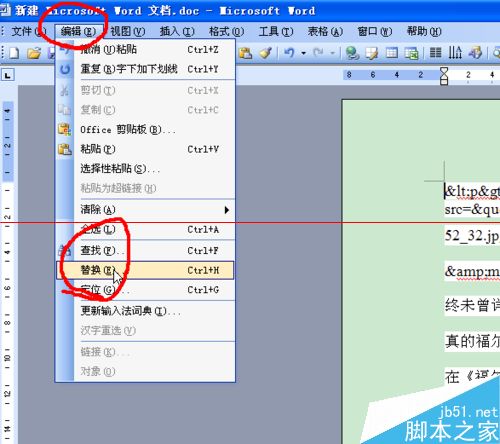Viewport: 500px width, 444px height.
Task: Select 替换 Ctrl+H menu entry
Action: (146, 270)
